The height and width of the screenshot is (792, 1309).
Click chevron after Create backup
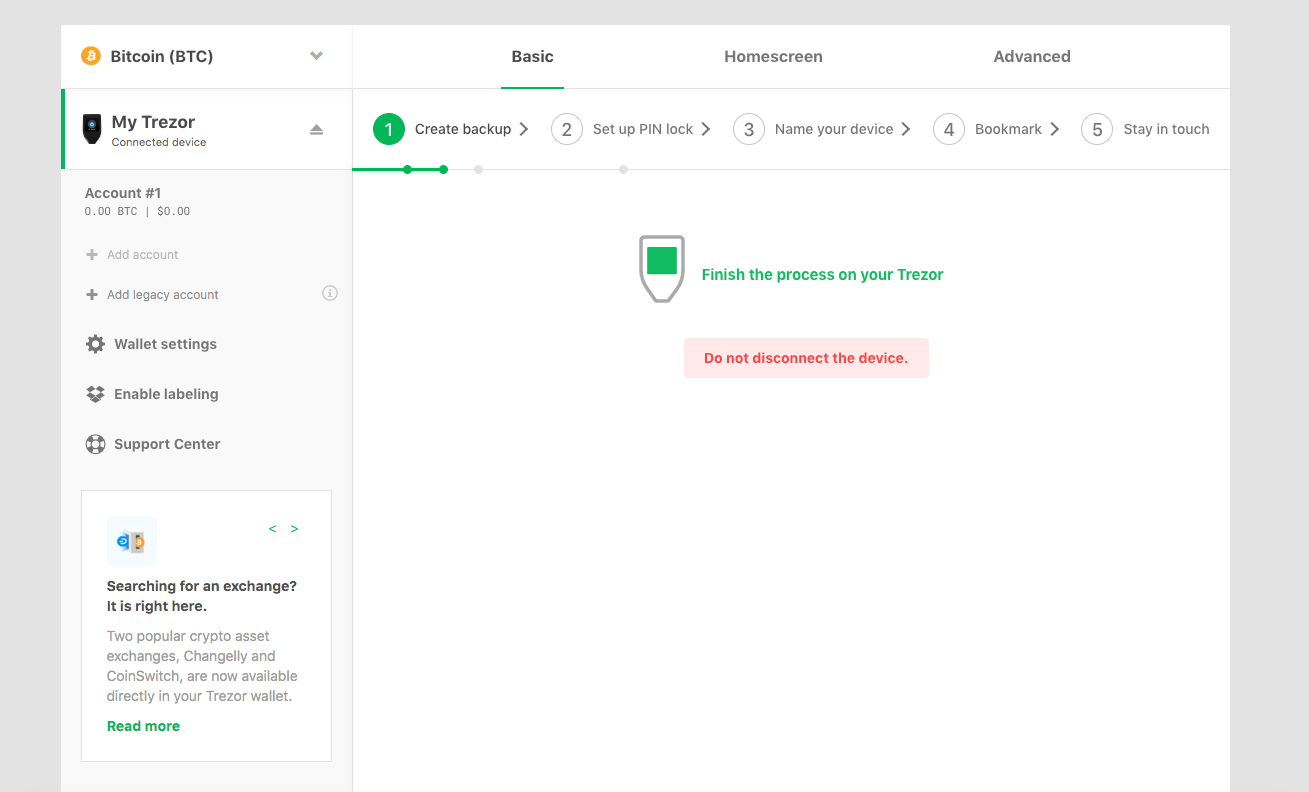tap(524, 129)
